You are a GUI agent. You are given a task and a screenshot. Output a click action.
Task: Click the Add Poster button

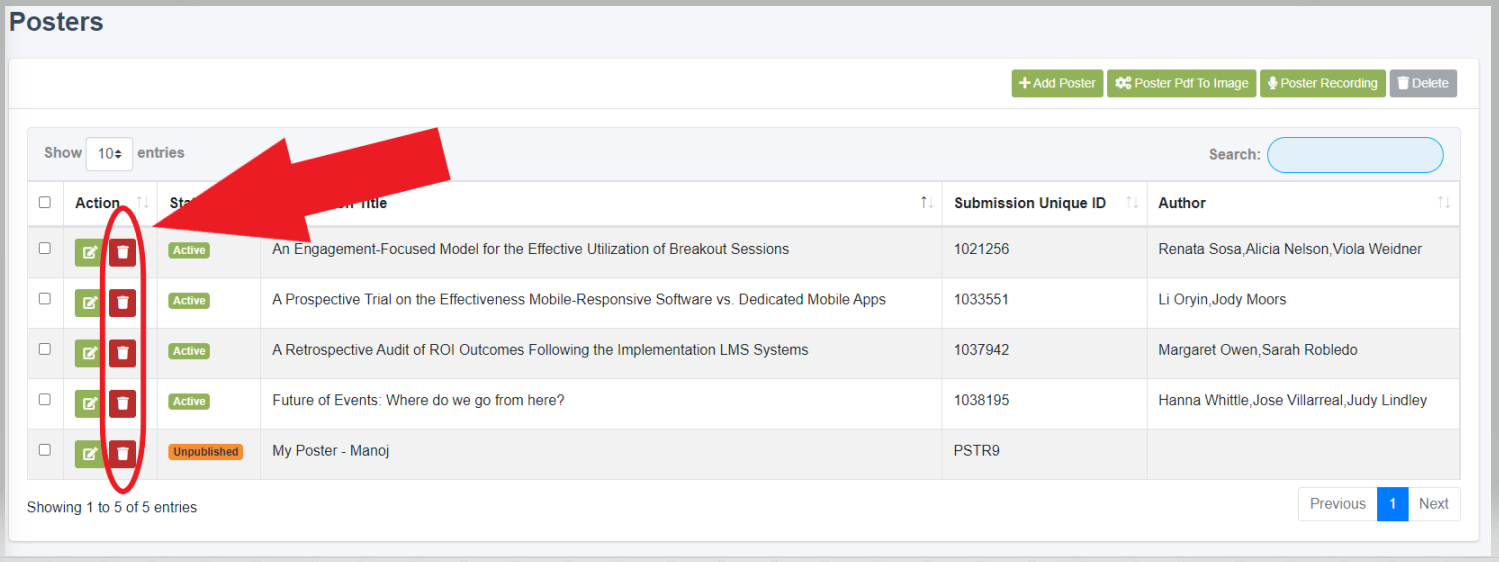[1057, 83]
